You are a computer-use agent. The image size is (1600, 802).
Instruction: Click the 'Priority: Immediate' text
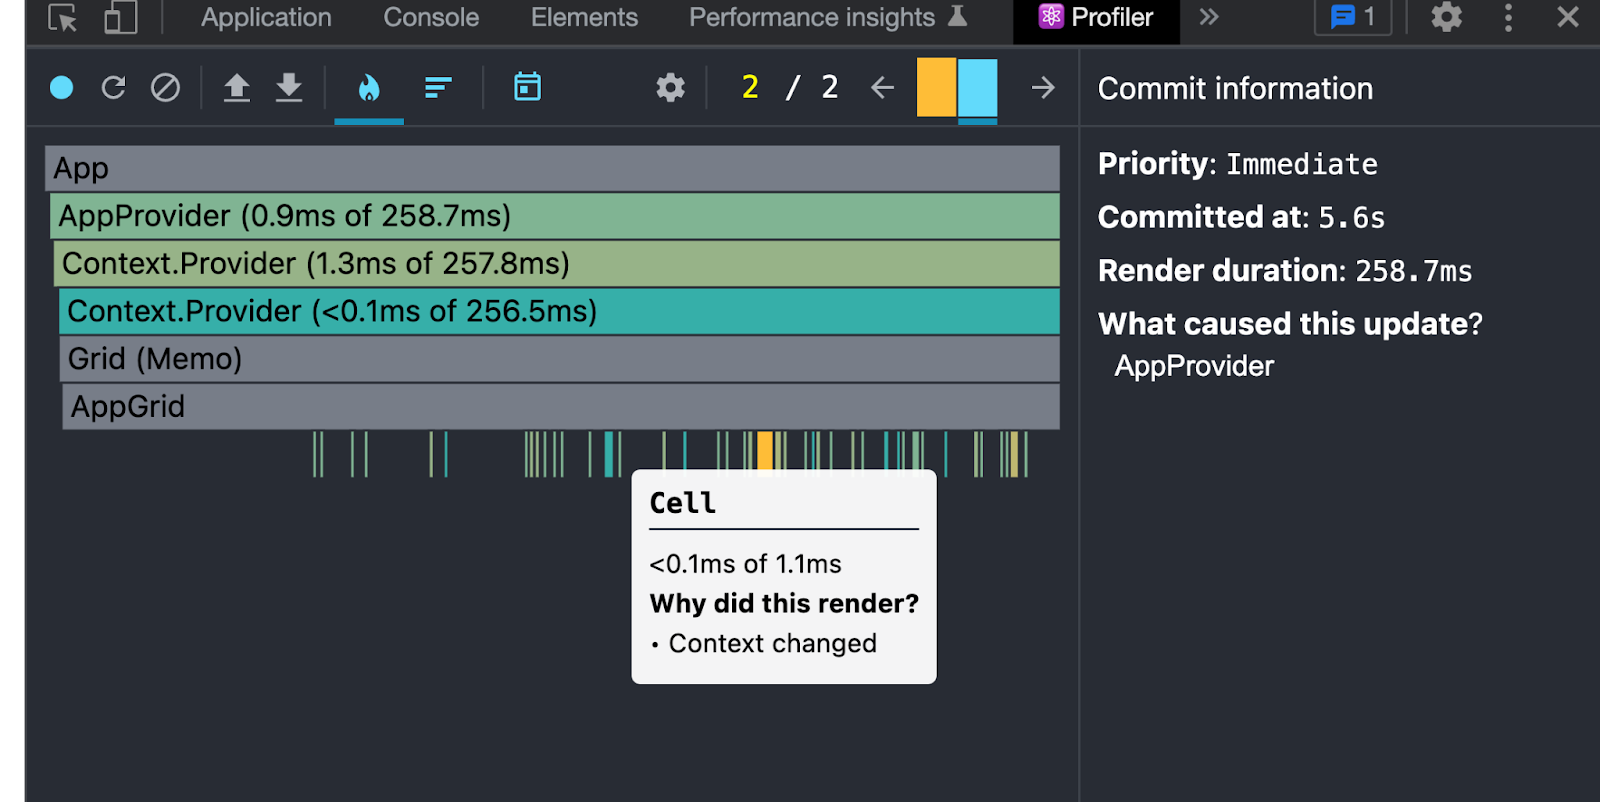tap(1238, 164)
